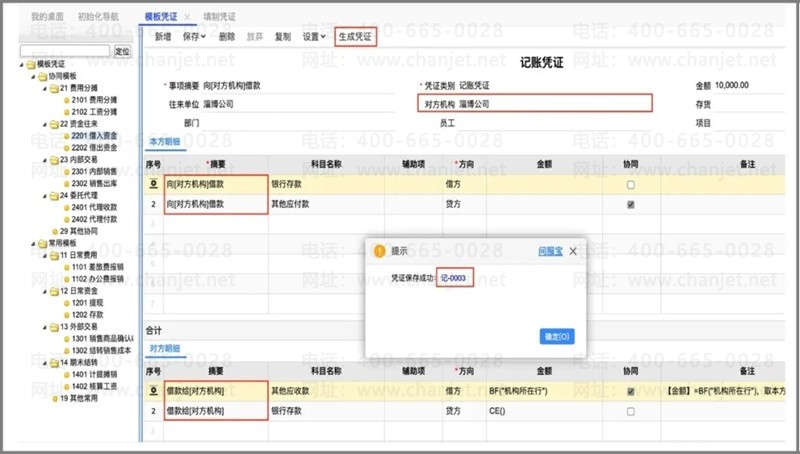Switch to the 填制凭证 tab
Viewport: 800px width, 454px height.
(x=219, y=18)
